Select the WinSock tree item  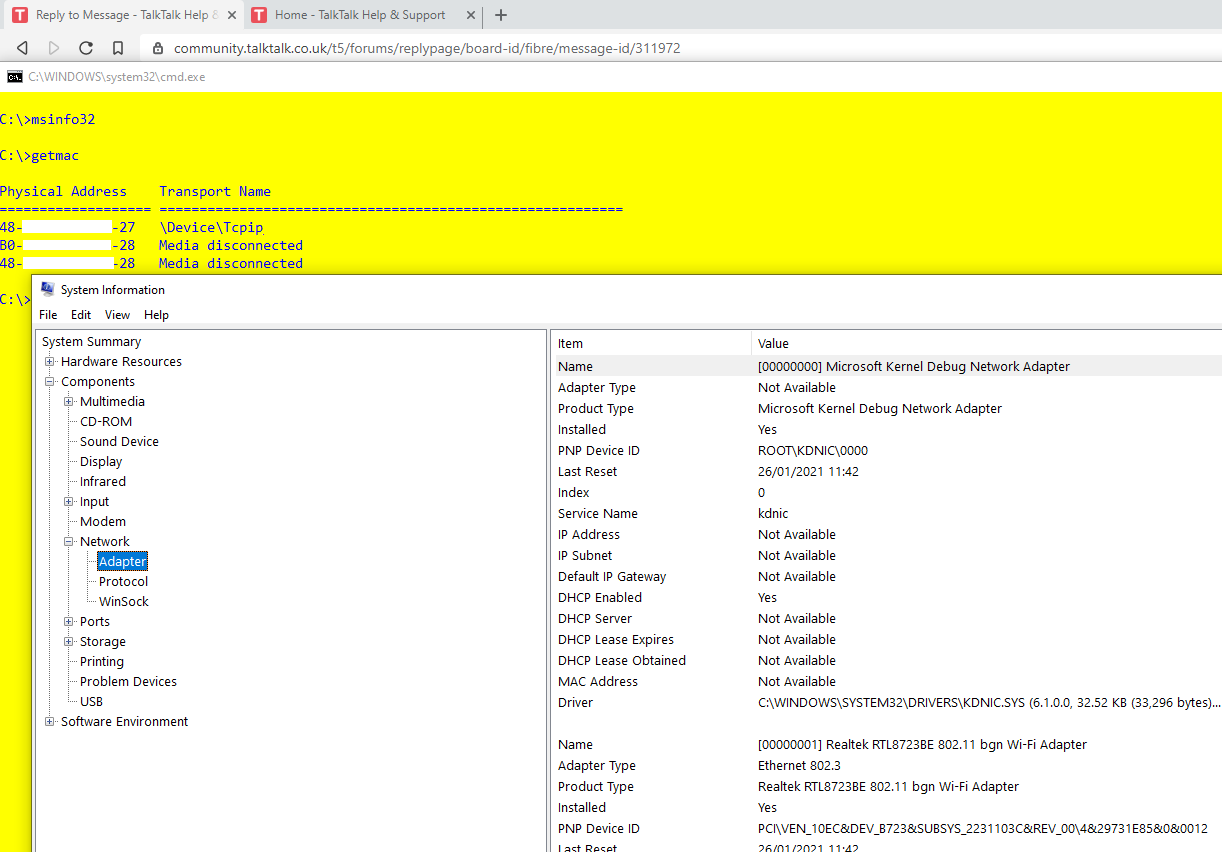[124, 602]
